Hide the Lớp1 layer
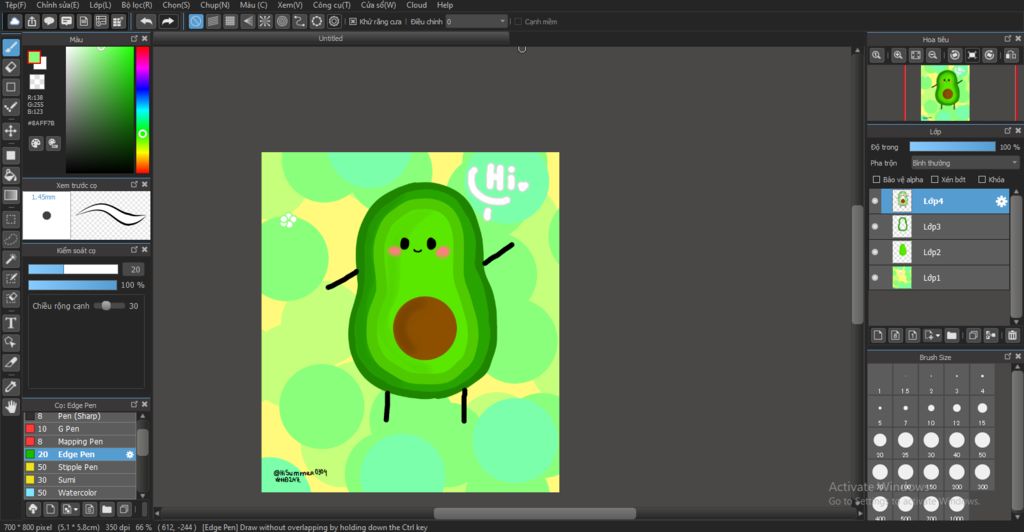Screen dimensions: 1024x532 pos(875,277)
